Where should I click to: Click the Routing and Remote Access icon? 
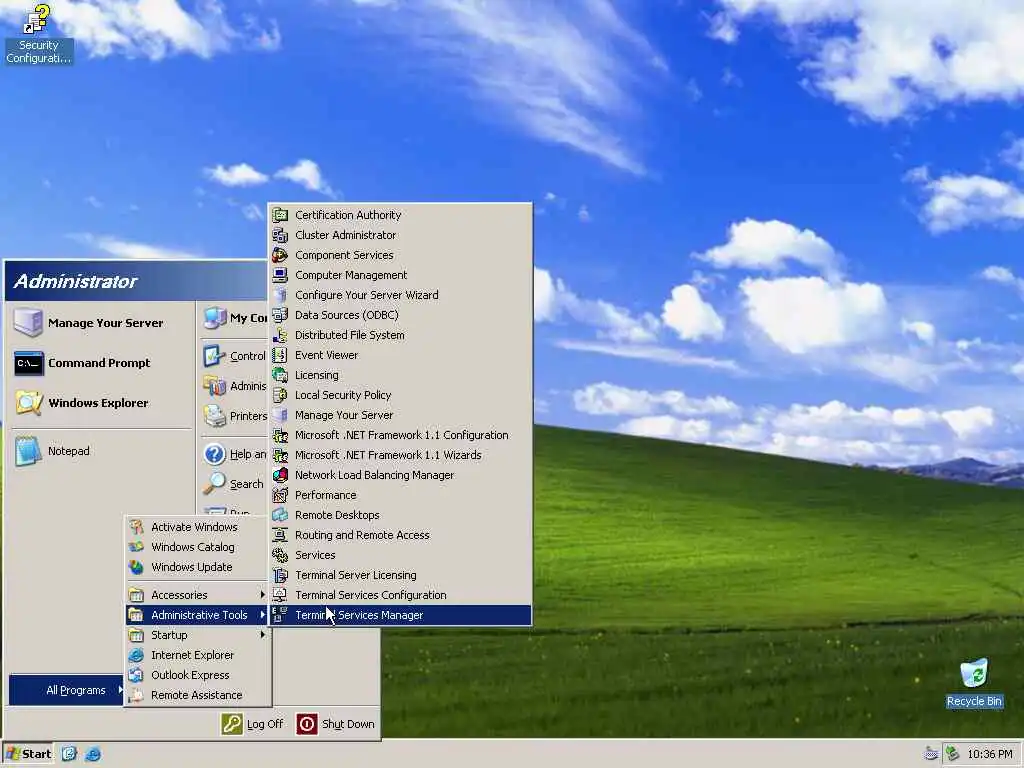pos(280,535)
